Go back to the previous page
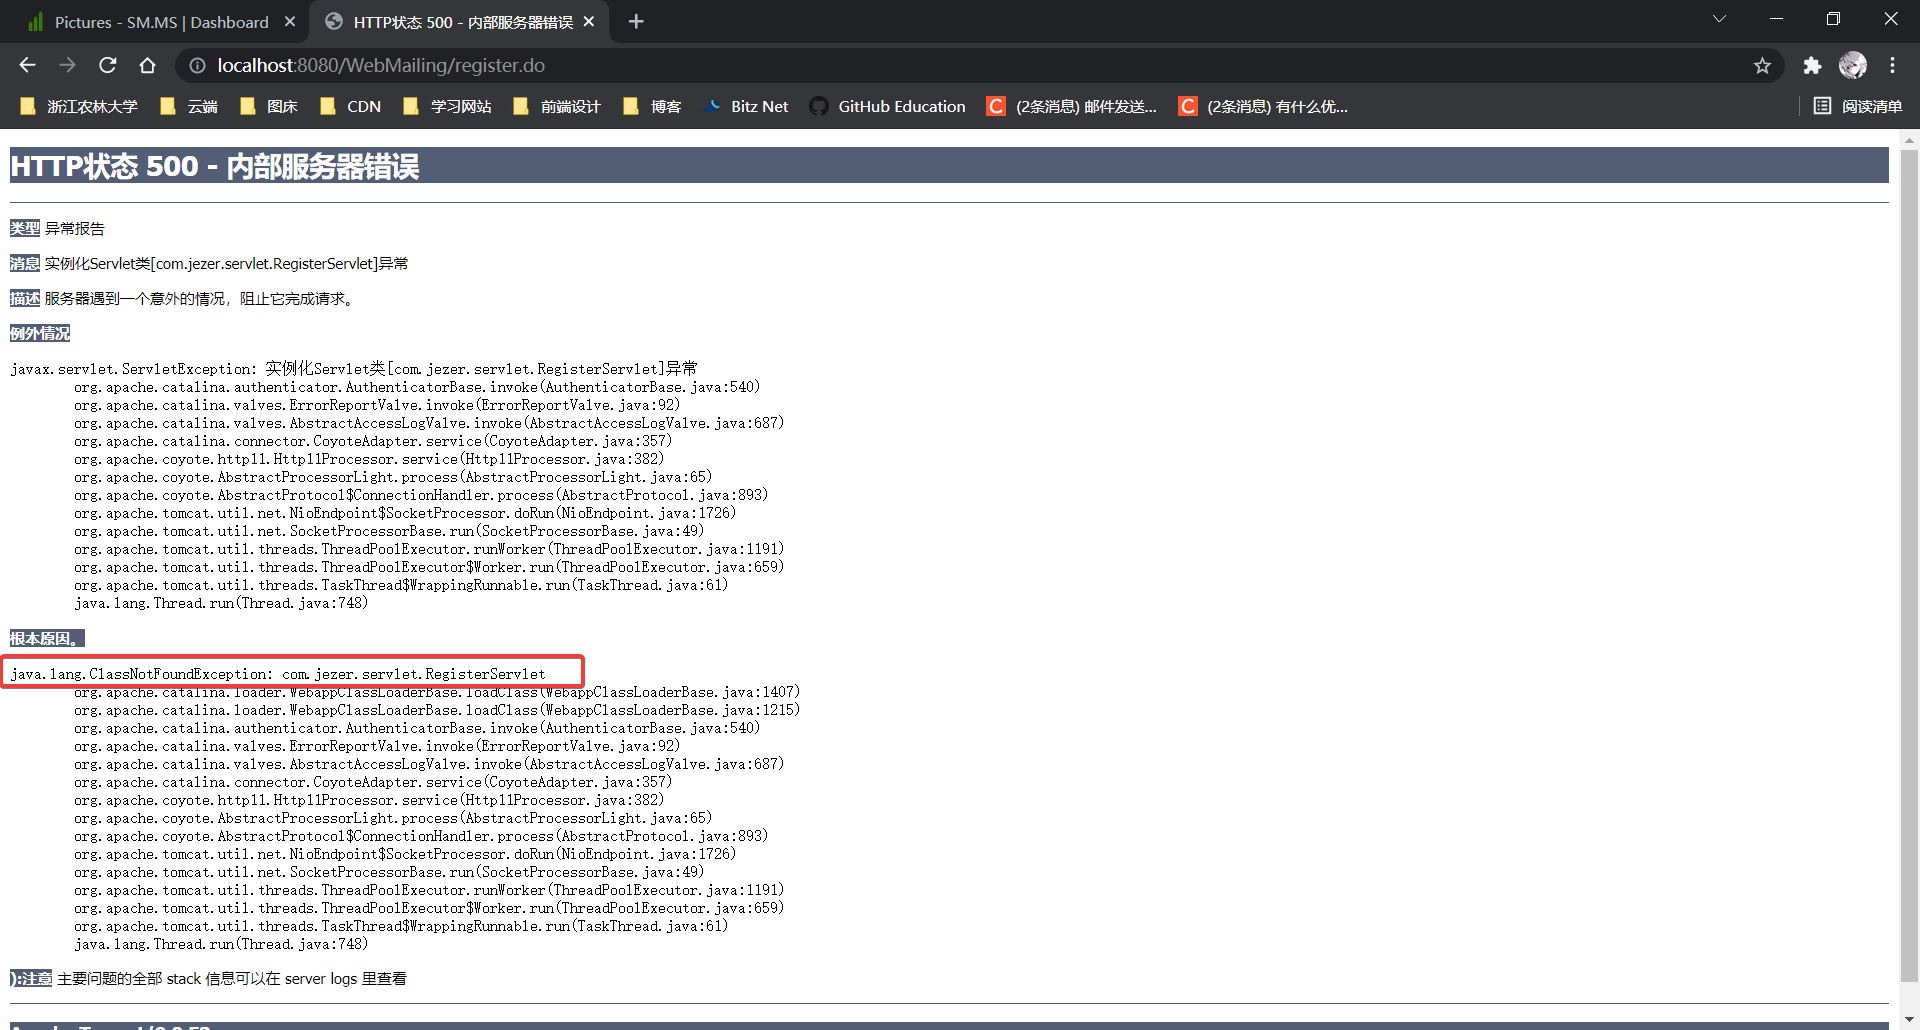The width and height of the screenshot is (1920, 1030). [x=27, y=65]
